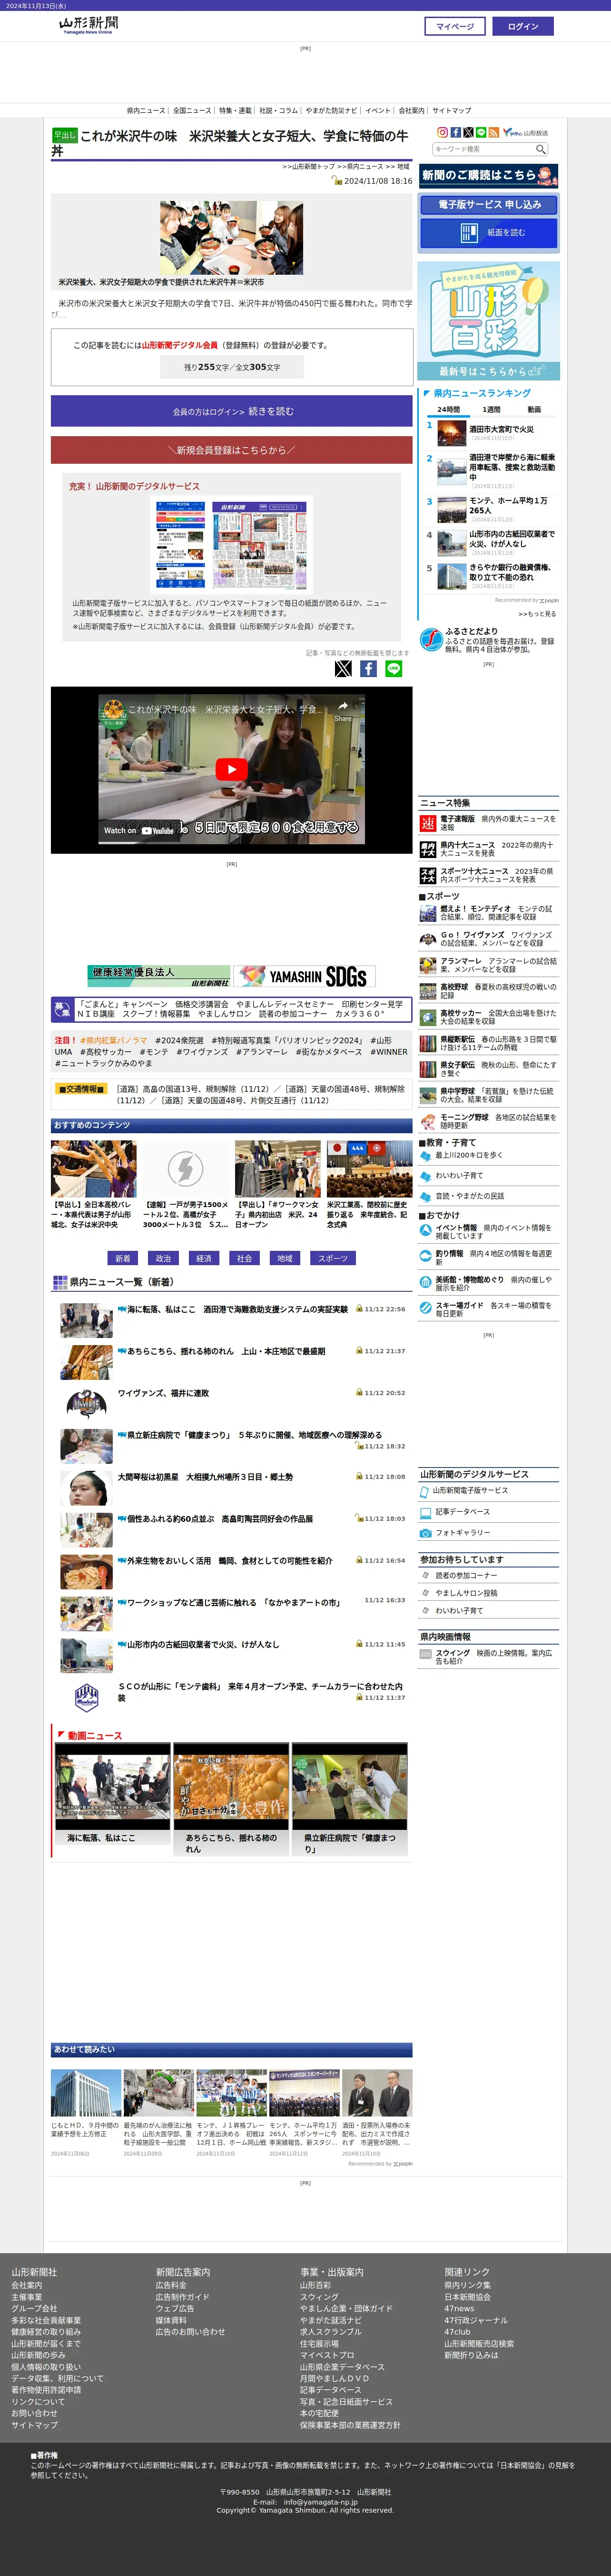611x2576 pixels.
Task: Open the orange RSS feed icon
Action: [493, 132]
